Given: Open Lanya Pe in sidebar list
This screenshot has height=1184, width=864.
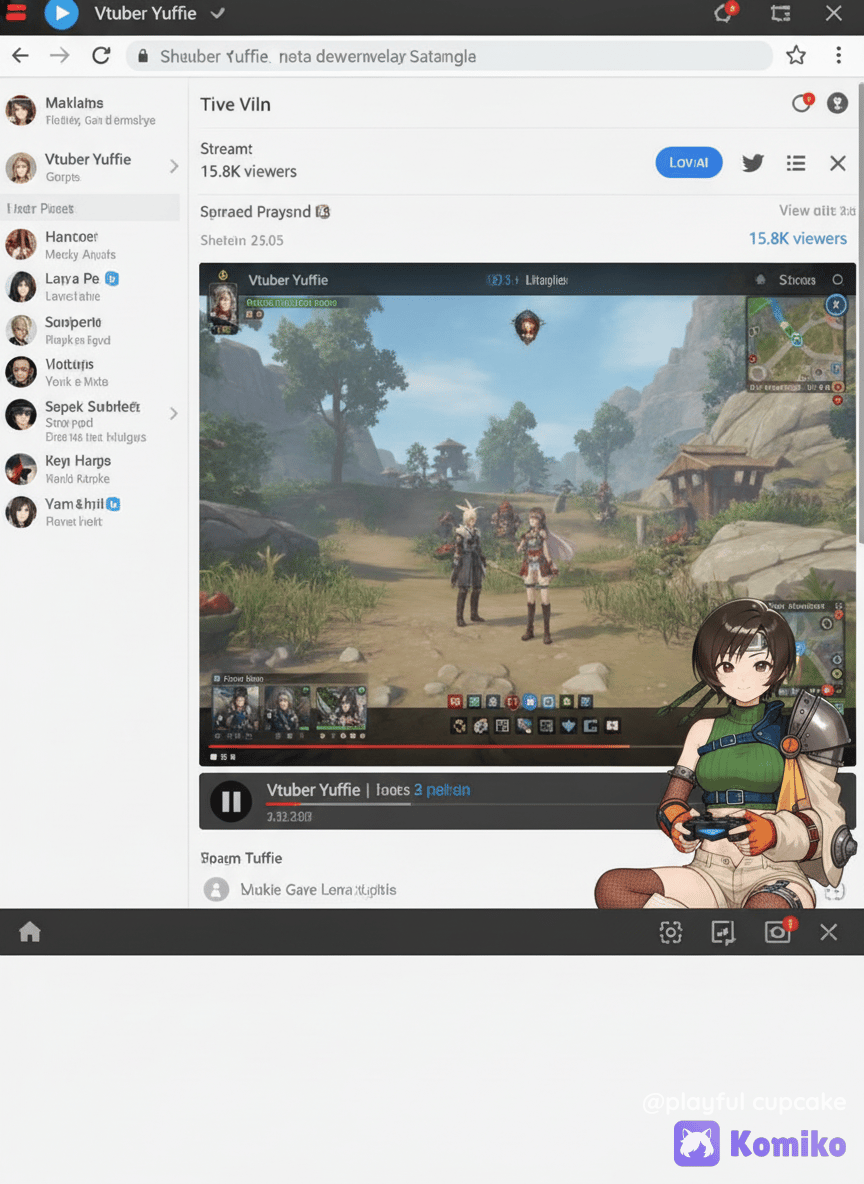Looking at the screenshot, I should pyautogui.click(x=91, y=287).
